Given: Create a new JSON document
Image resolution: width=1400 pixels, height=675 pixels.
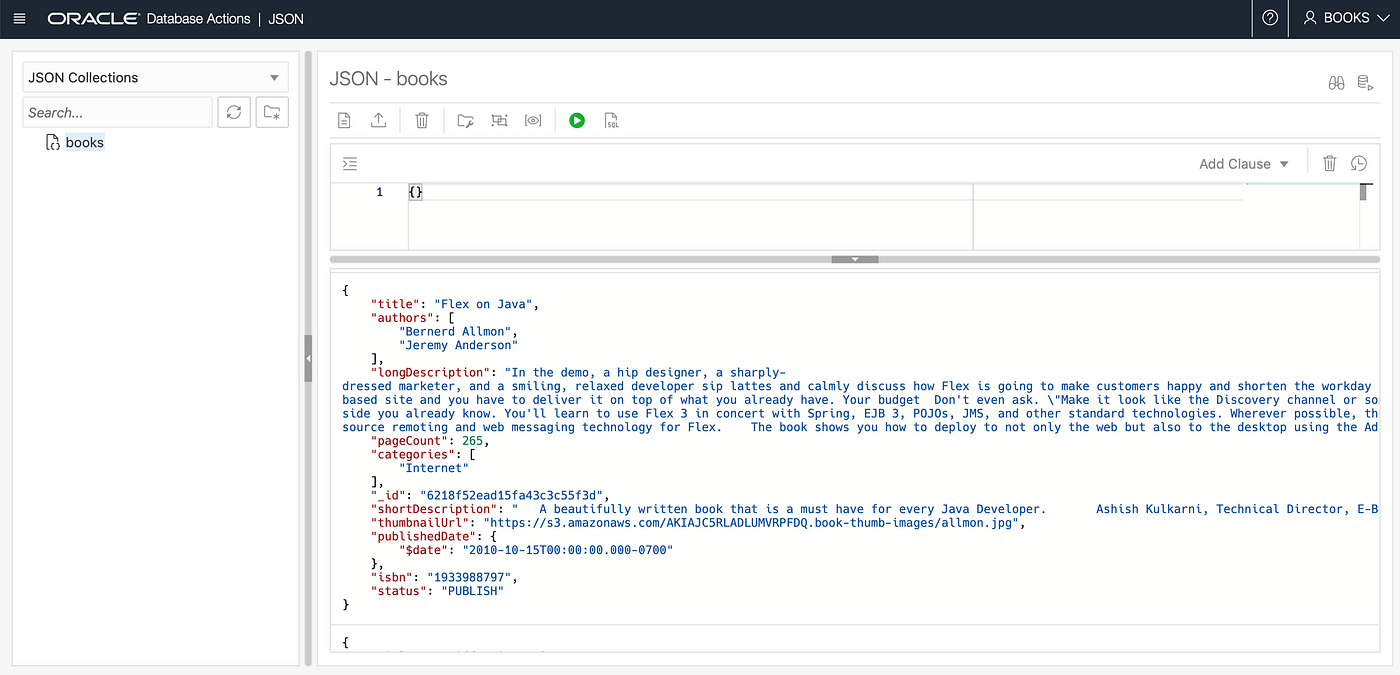Looking at the screenshot, I should (x=344, y=120).
